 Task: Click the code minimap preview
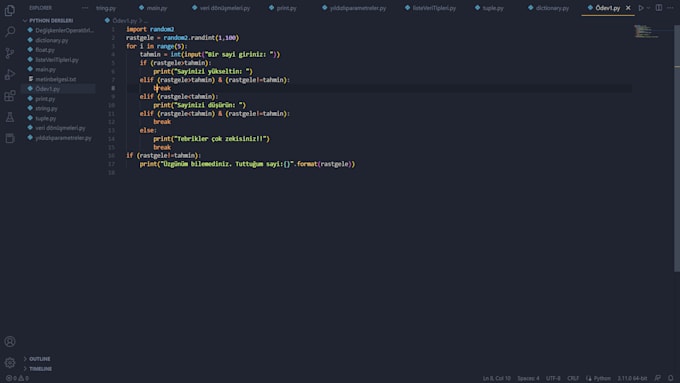pyautogui.click(x=646, y=31)
